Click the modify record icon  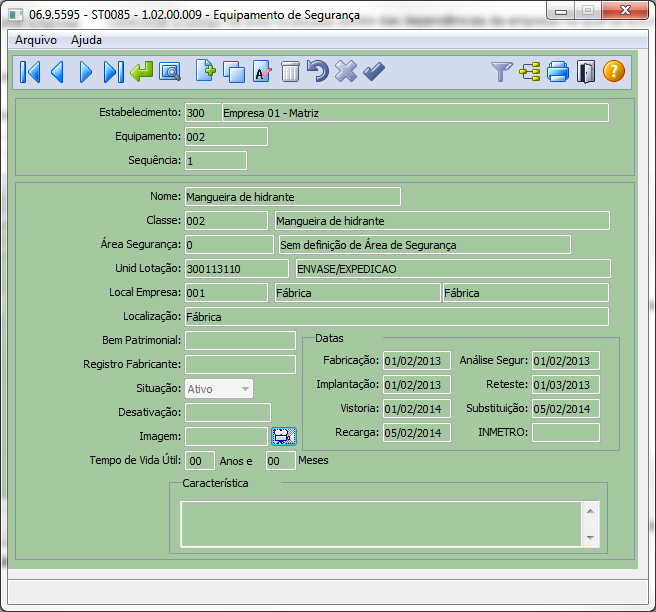262,72
